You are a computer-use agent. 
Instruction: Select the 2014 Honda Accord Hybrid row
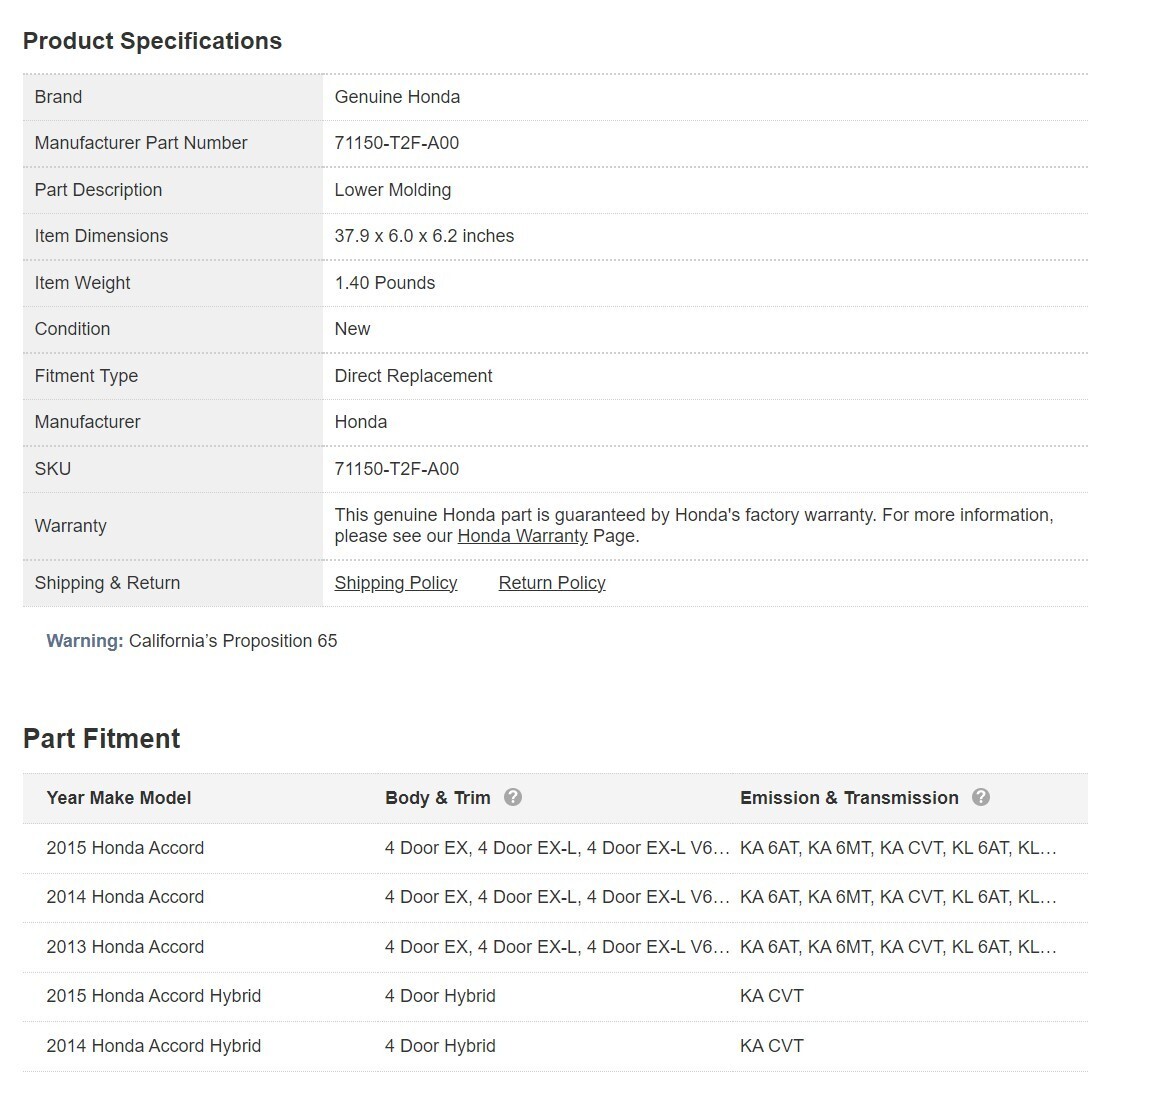point(153,1046)
